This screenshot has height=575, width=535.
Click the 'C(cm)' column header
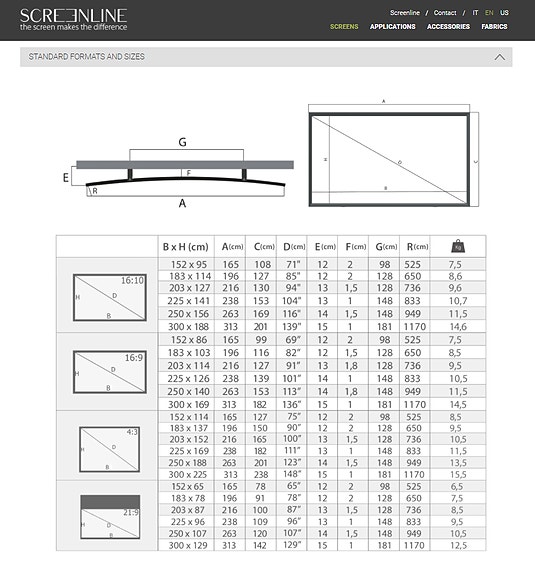[x=264, y=247]
